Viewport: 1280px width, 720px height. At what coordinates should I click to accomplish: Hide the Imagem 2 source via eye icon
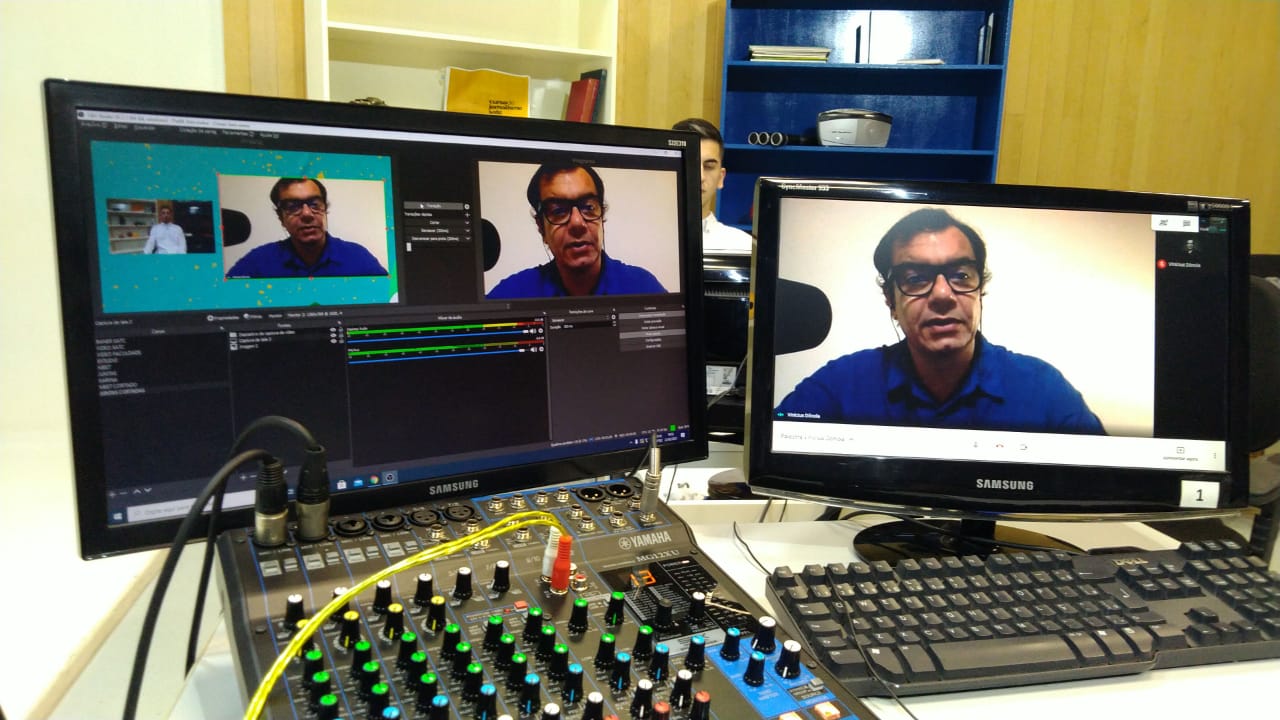point(333,341)
